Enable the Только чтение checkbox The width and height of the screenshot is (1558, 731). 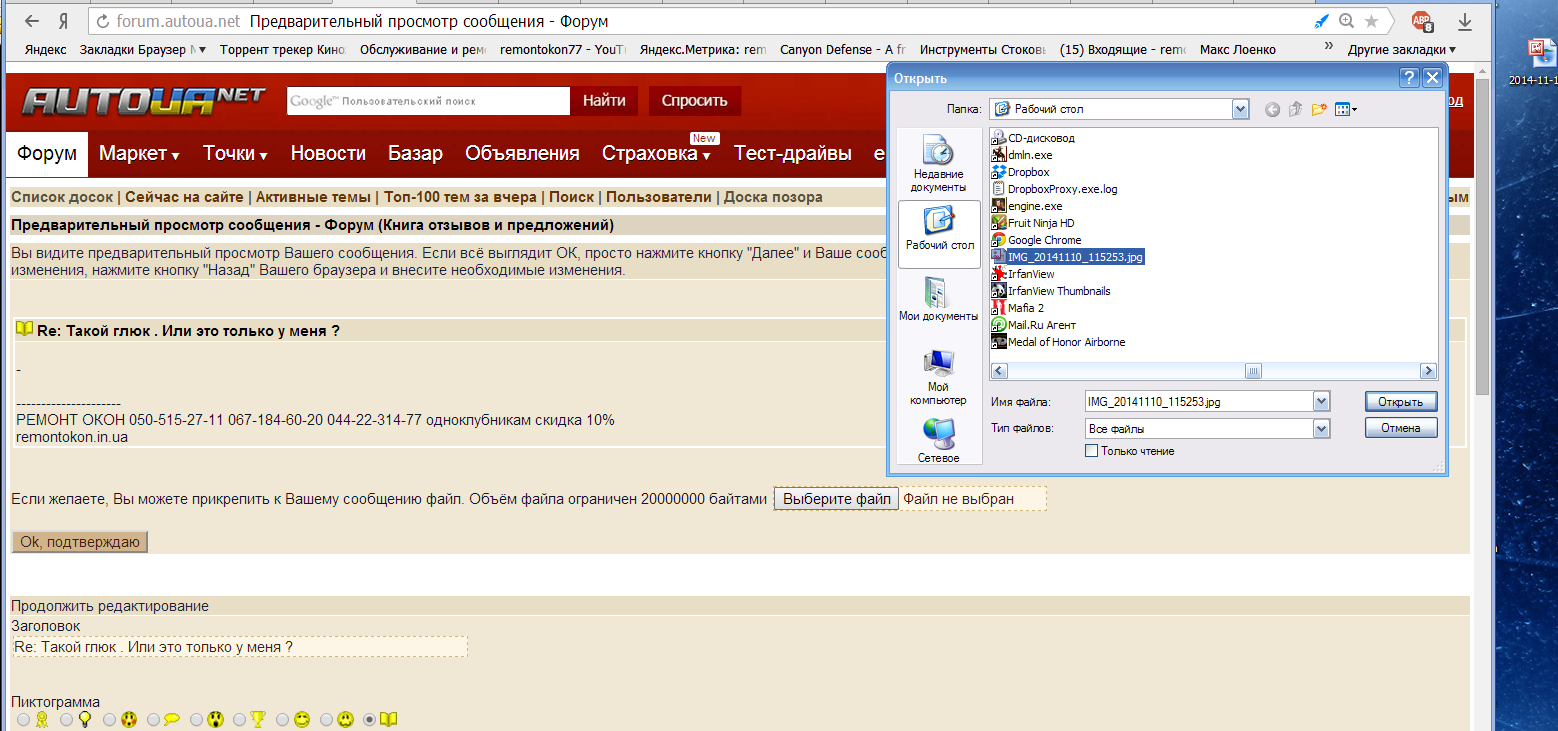coord(1091,451)
